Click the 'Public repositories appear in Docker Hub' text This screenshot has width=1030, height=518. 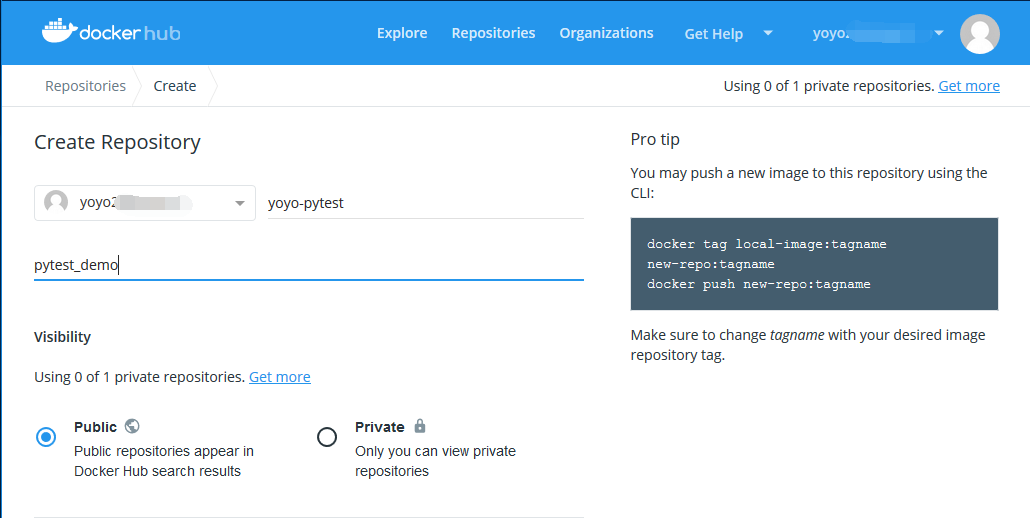click(164, 461)
